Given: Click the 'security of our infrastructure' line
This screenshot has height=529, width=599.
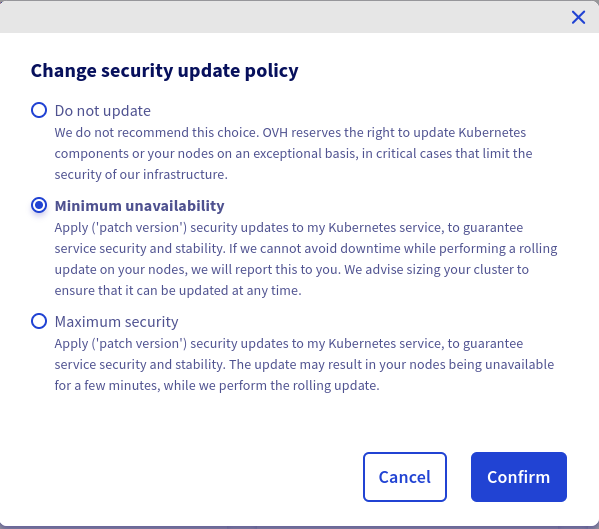Looking at the screenshot, I should [x=141, y=175].
